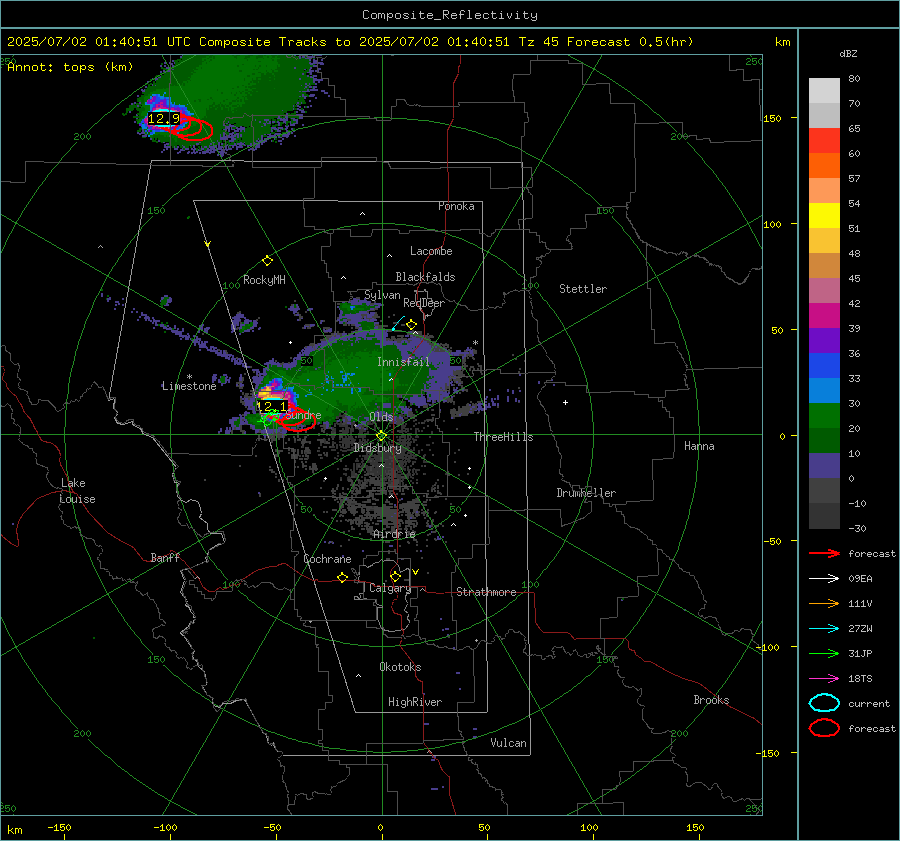Click the RockyMH label

pos(264,280)
